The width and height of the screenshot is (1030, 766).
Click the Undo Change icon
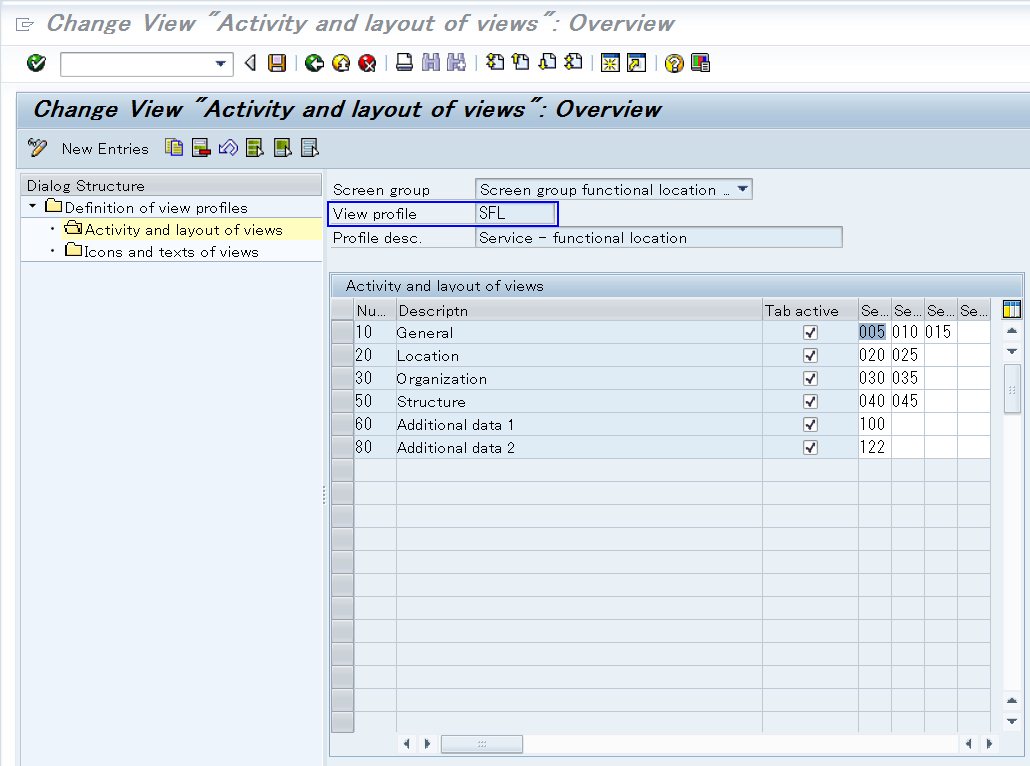tap(228, 148)
